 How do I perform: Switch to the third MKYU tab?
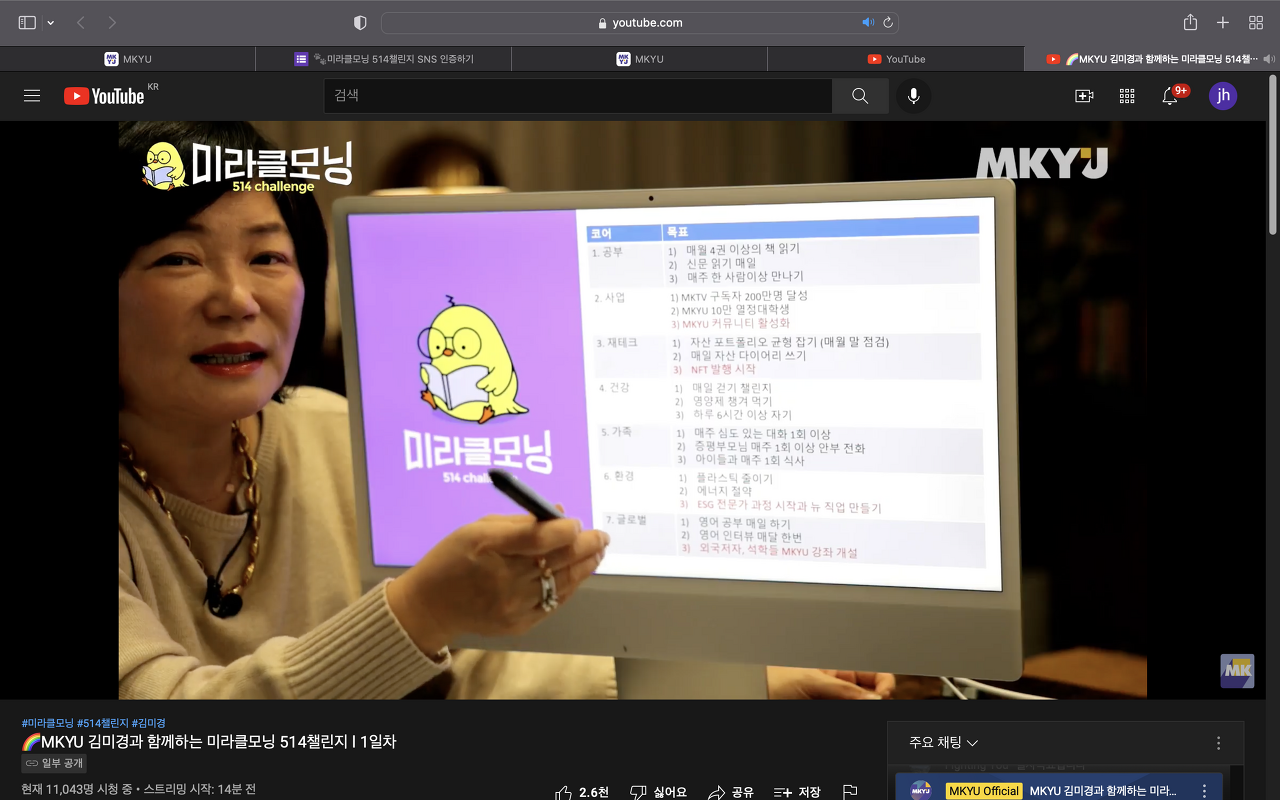(x=640, y=59)
